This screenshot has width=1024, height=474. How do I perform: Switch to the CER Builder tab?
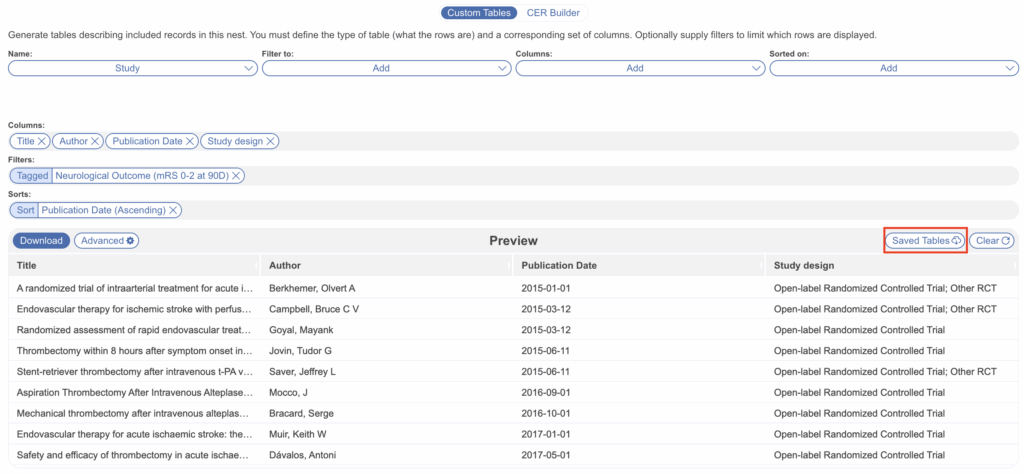click(x=552, y=13)
